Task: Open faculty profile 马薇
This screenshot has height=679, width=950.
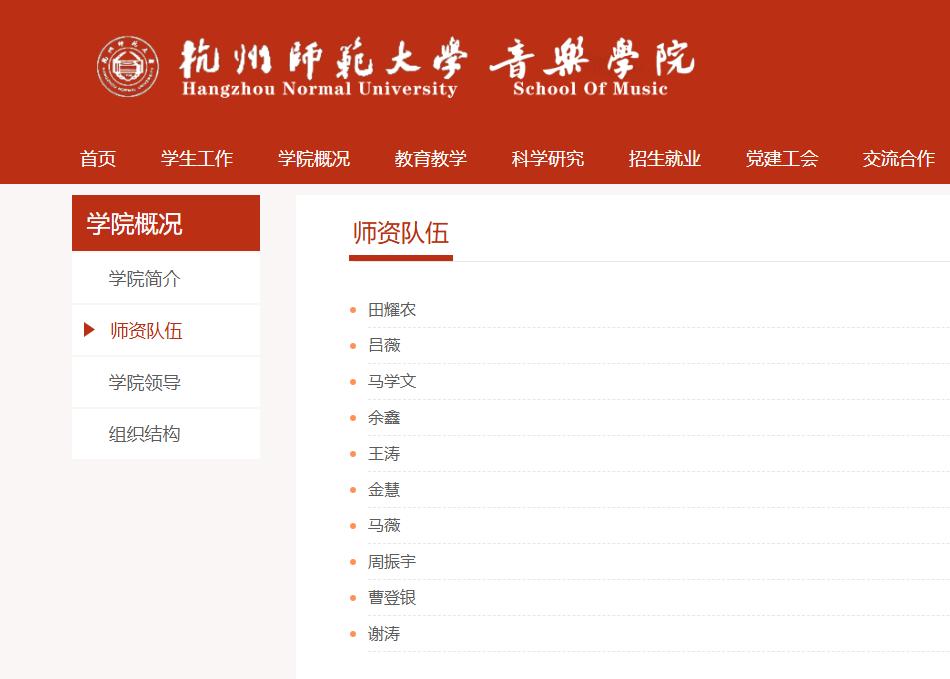Action: [384, 526]
